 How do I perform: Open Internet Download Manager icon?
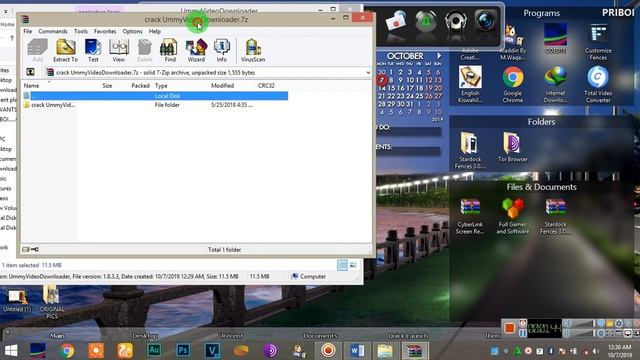tap(555, 85)
